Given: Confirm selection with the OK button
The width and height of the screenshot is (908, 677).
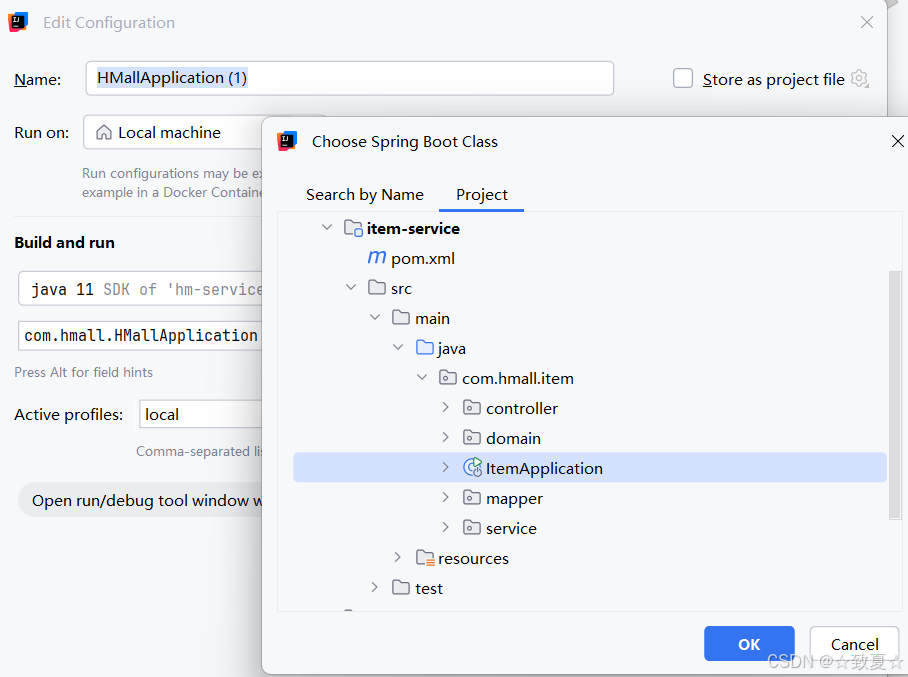Looking at the screenshot, I should [749, 643].
